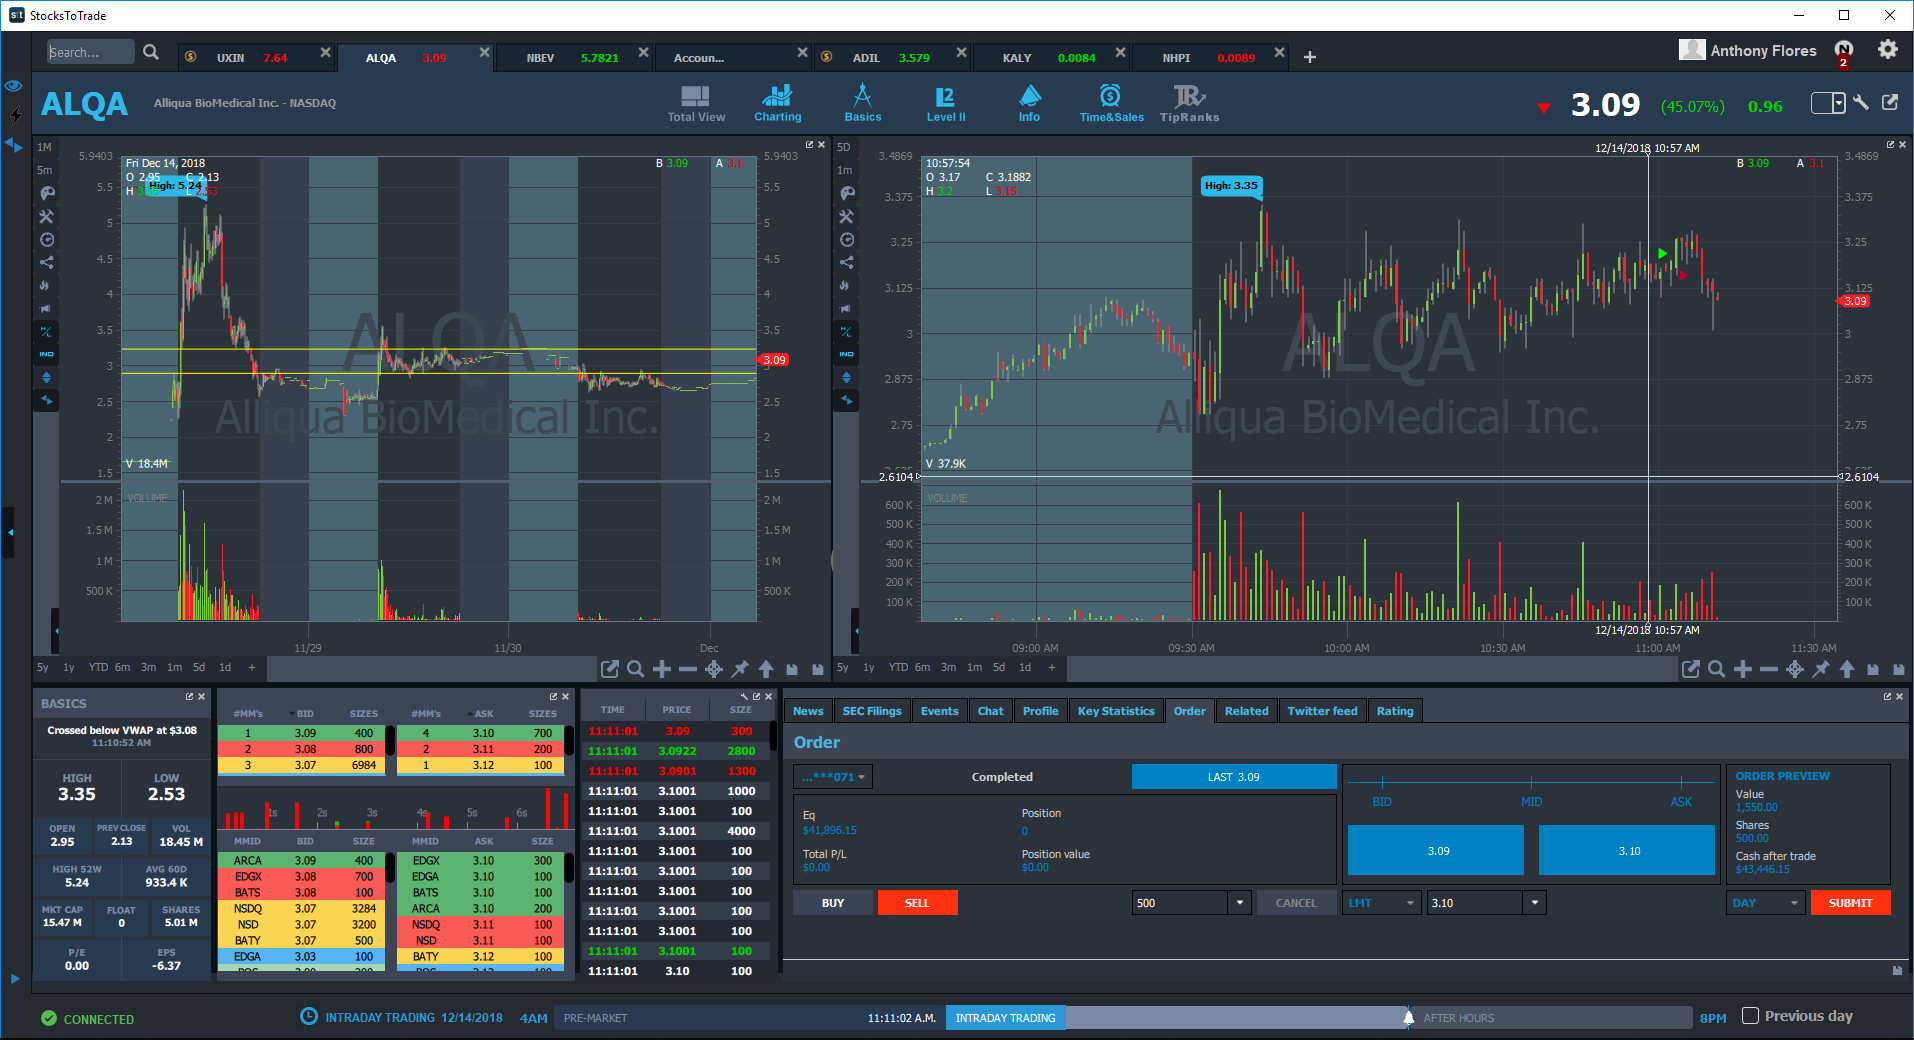Image resolution: width=1914 pixels, height=1040 pixels.
Task: Zoom in on the intraday chart
Action: point(1743,669)
